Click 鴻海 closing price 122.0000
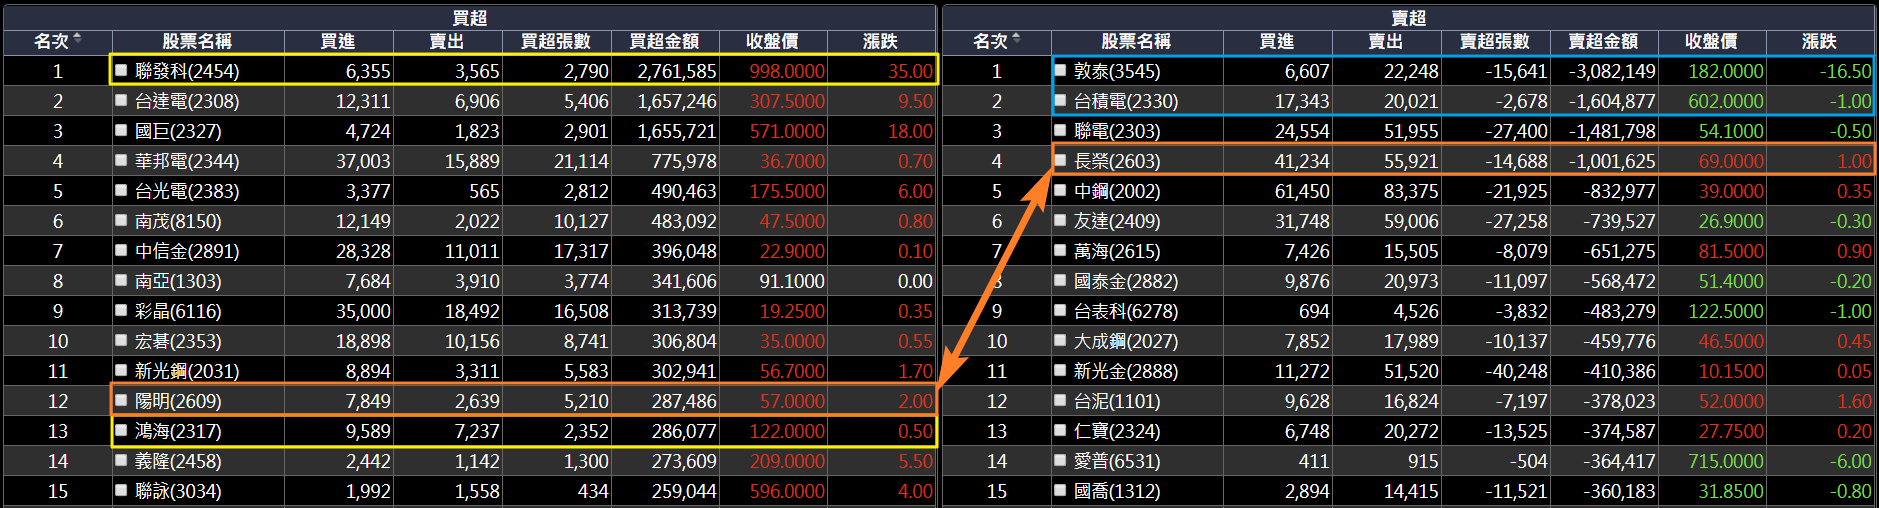The width and height of the screenshot is (1879, 508). click(787, 431)
